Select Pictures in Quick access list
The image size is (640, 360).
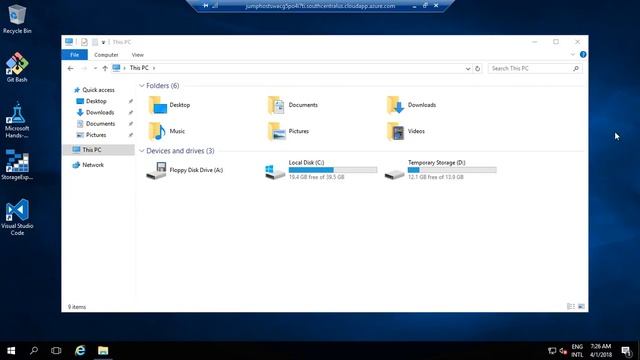pyautogui.click(x=91, y=135)
